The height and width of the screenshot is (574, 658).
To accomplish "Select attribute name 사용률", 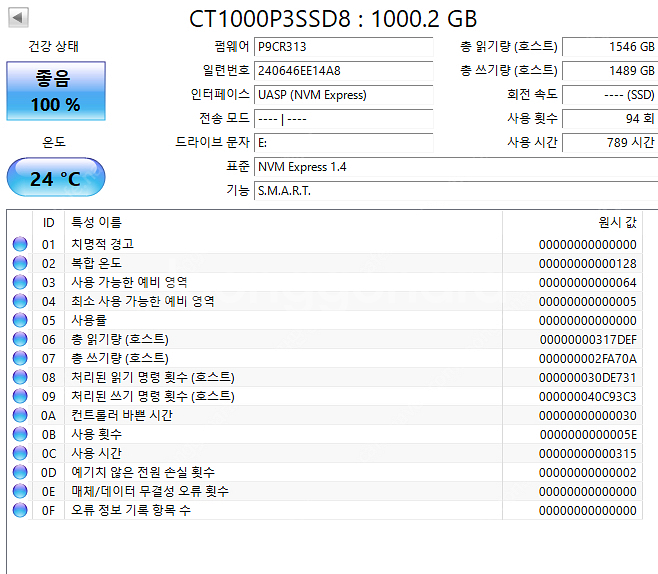I will tap(89, 320).
